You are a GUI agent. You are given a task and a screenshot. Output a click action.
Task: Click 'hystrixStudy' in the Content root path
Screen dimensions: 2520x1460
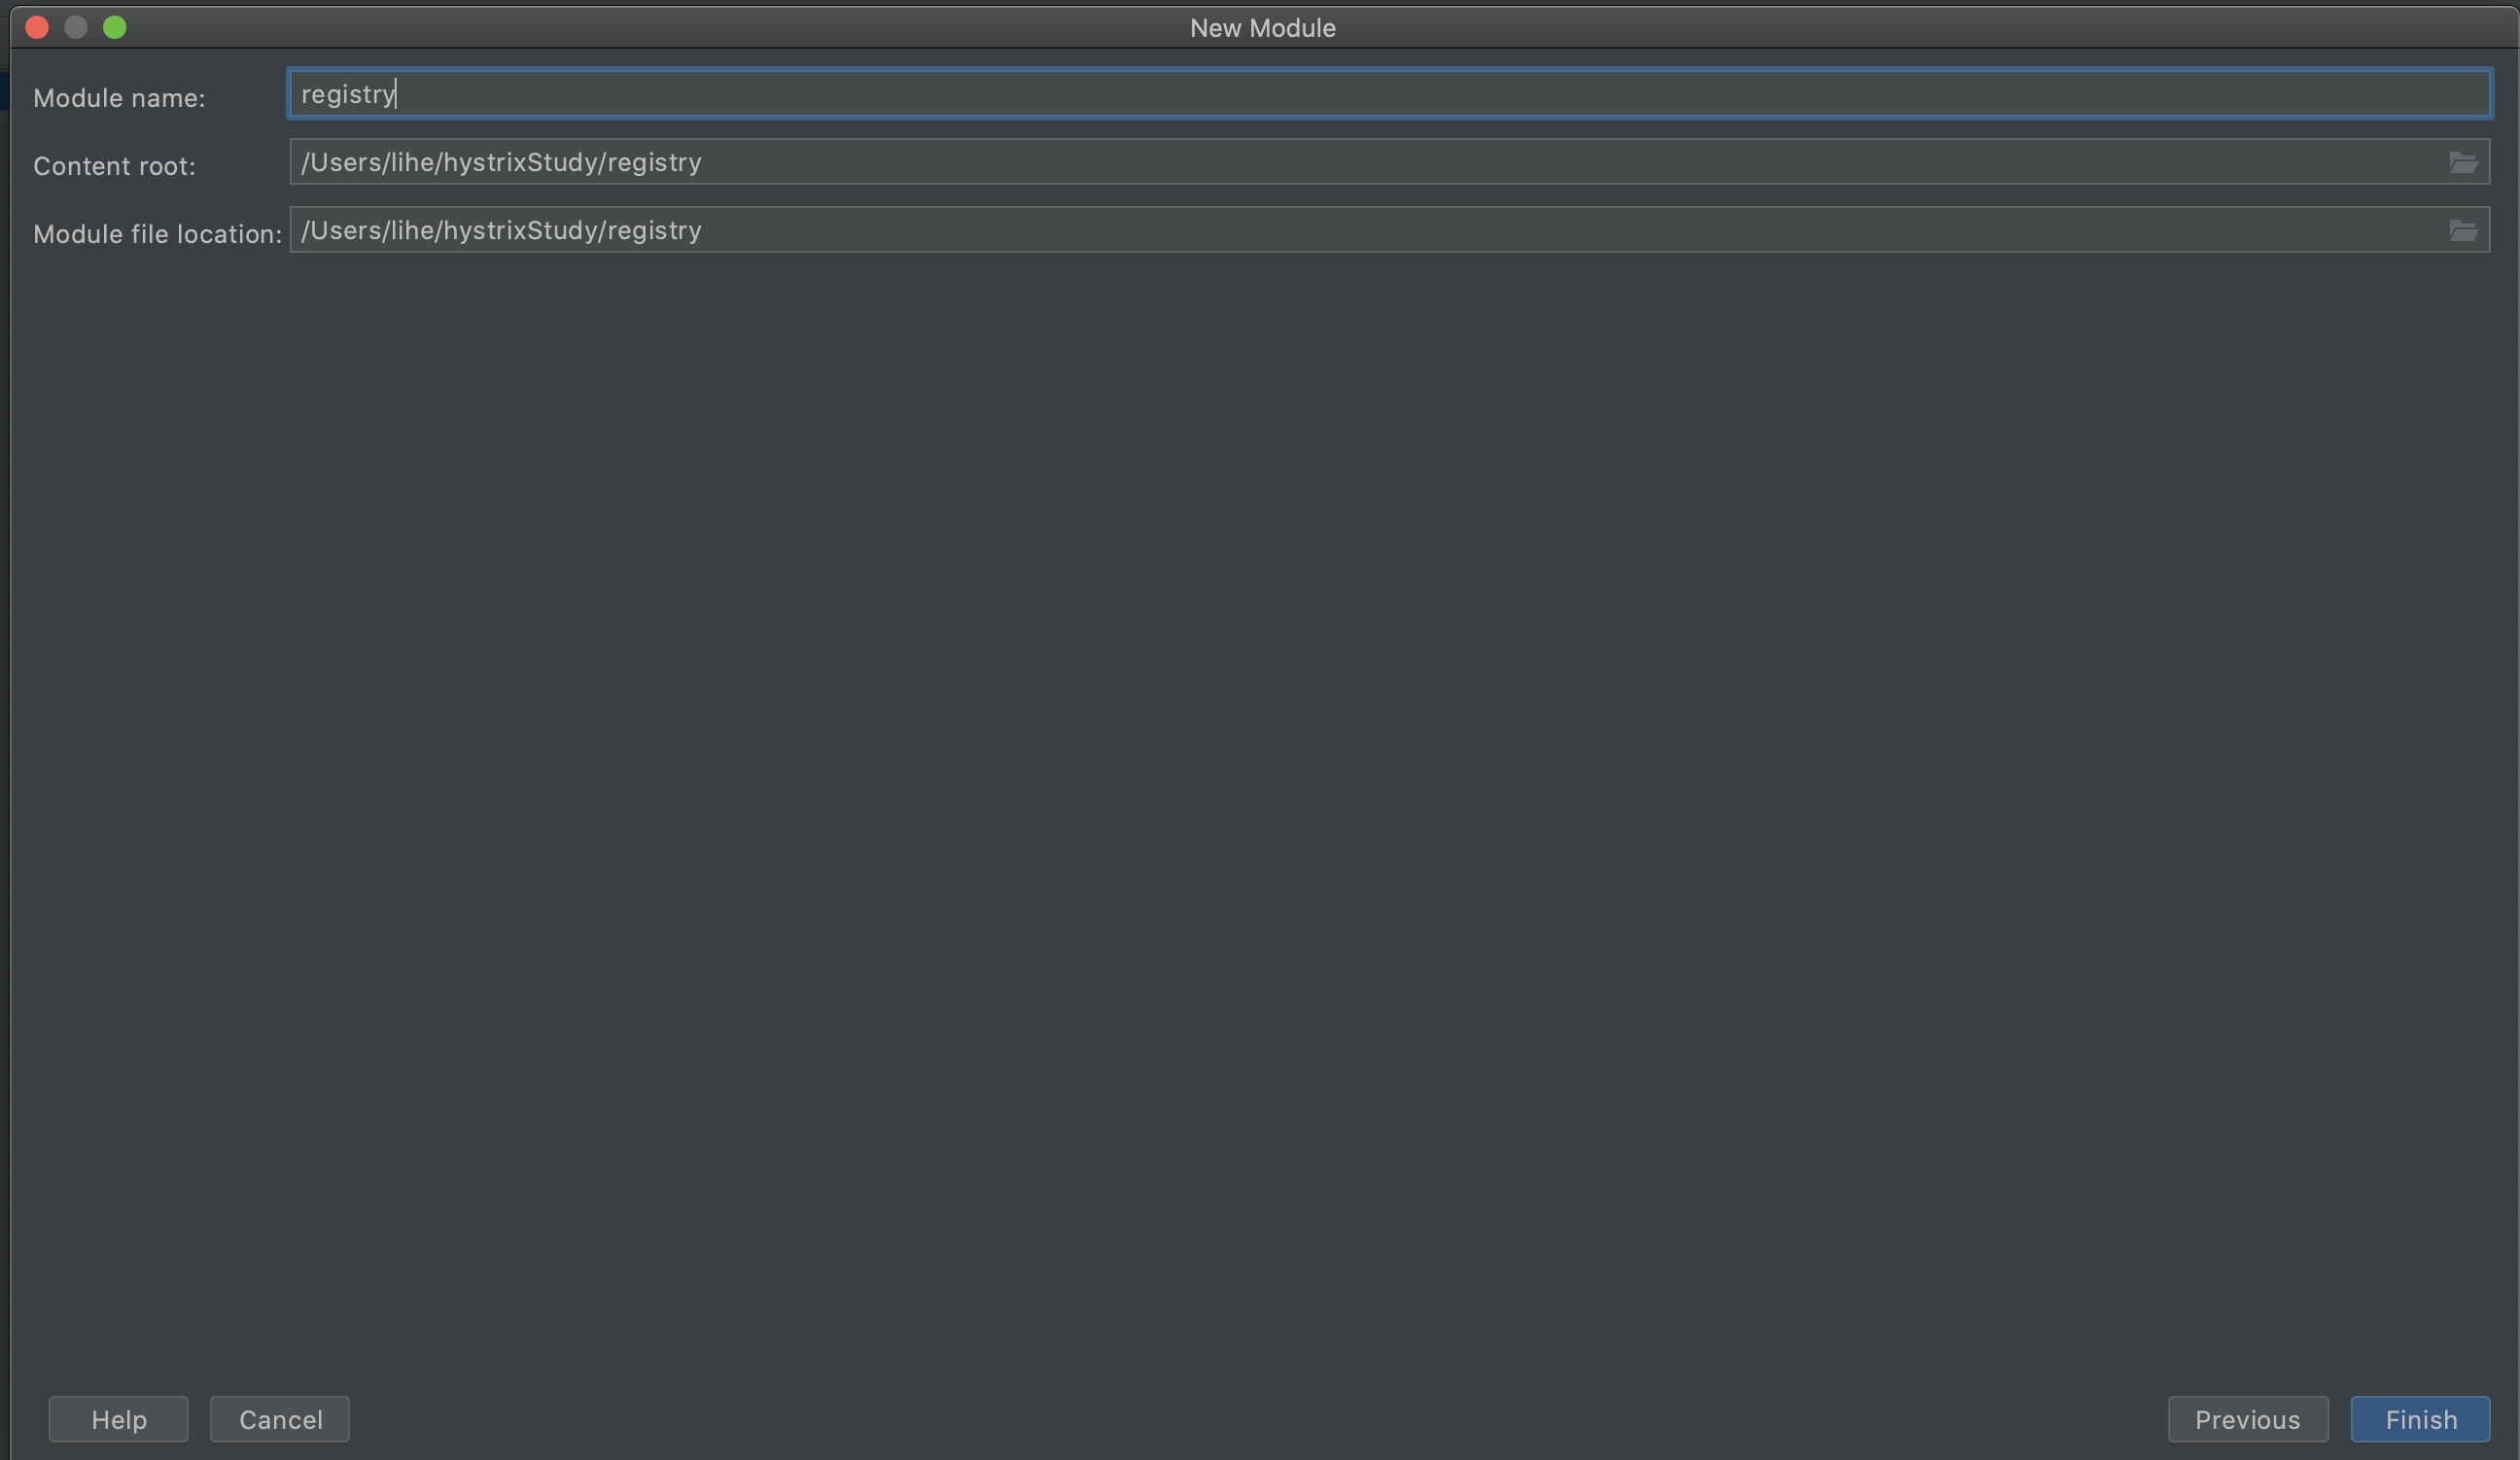(520, 162)
